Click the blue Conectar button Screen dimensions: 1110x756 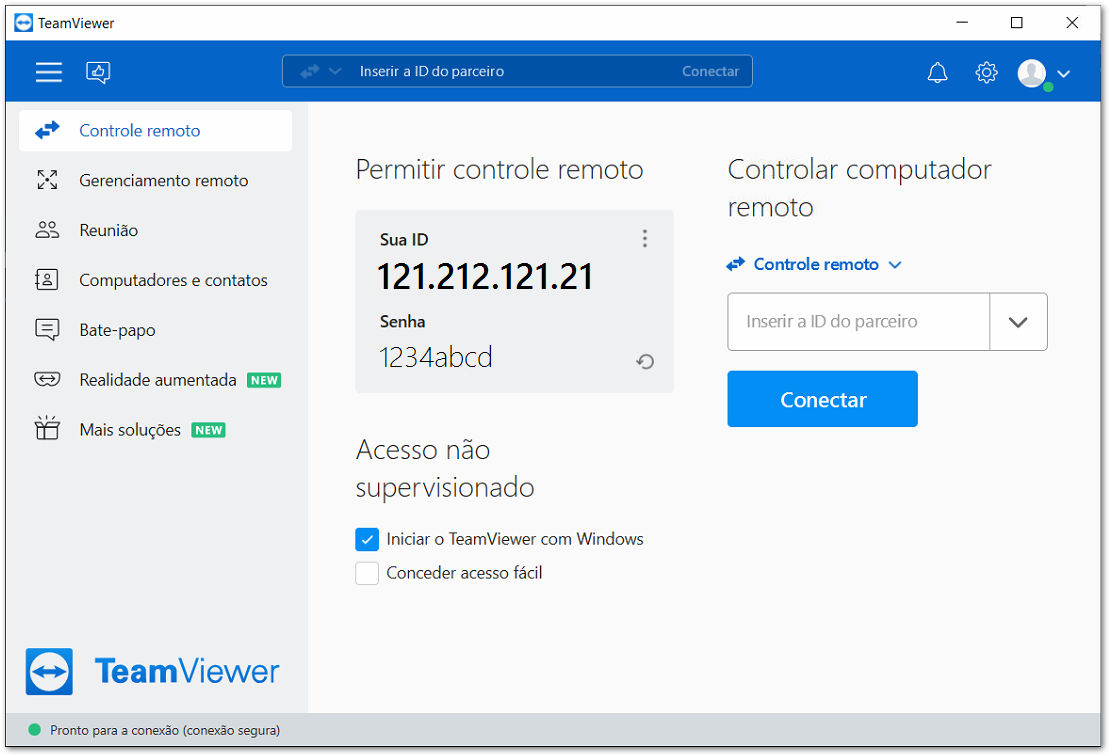(823, 399)
